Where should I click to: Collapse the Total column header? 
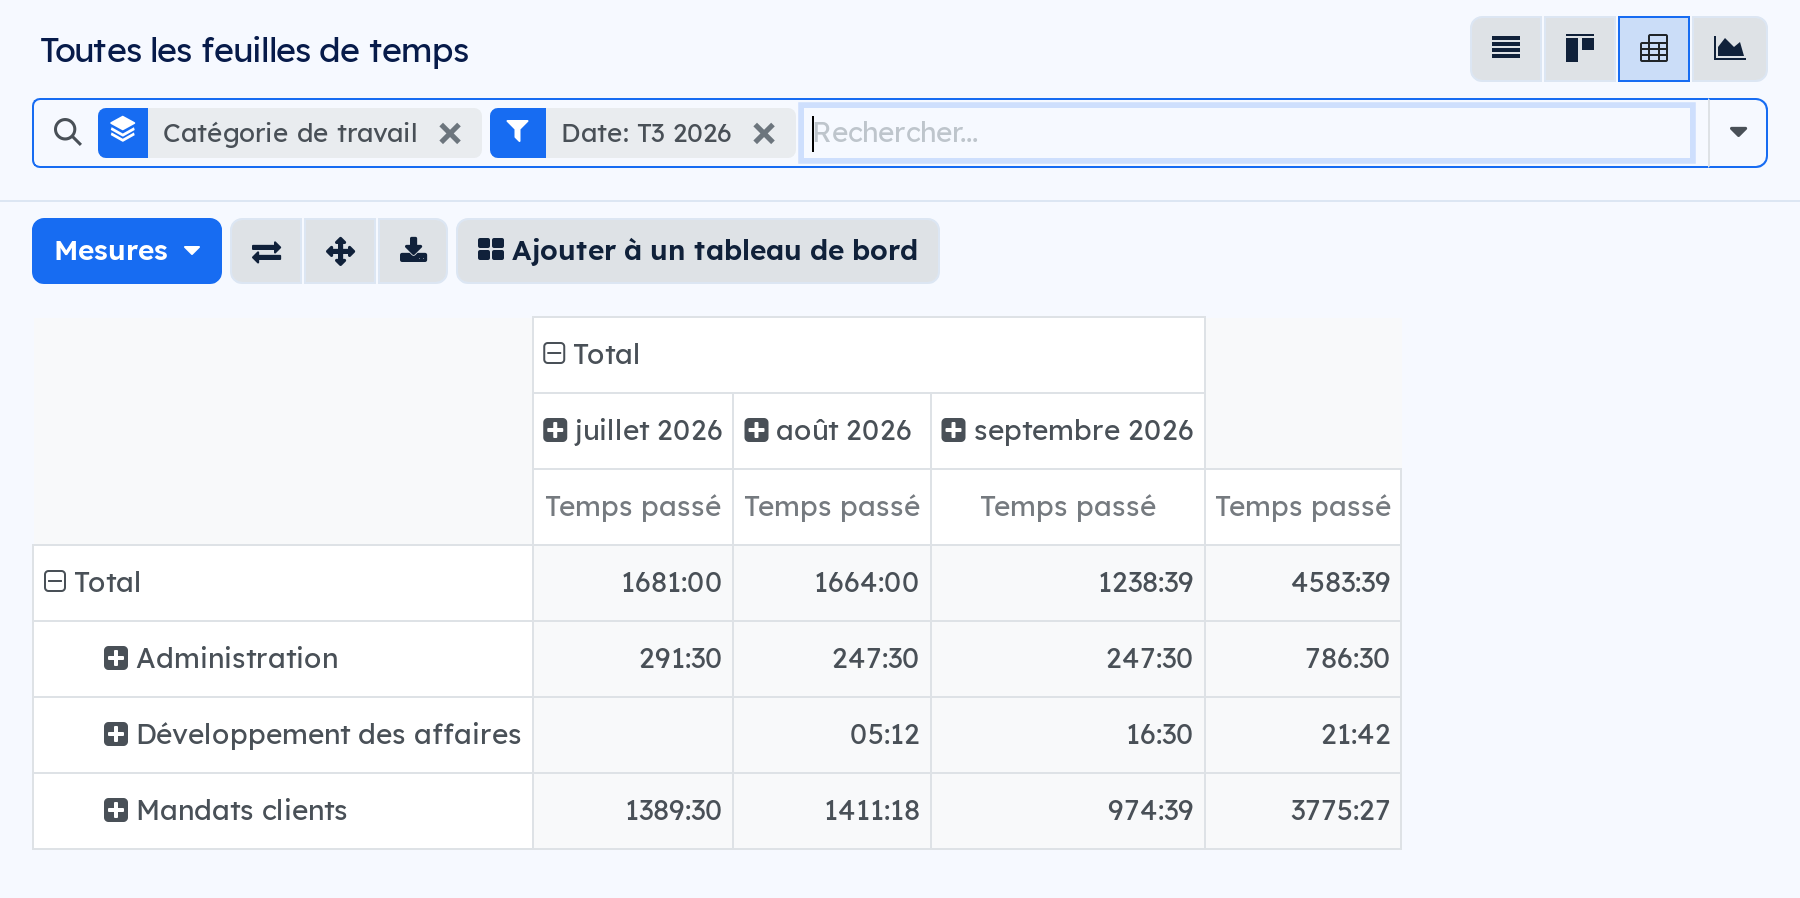[869, 355]
